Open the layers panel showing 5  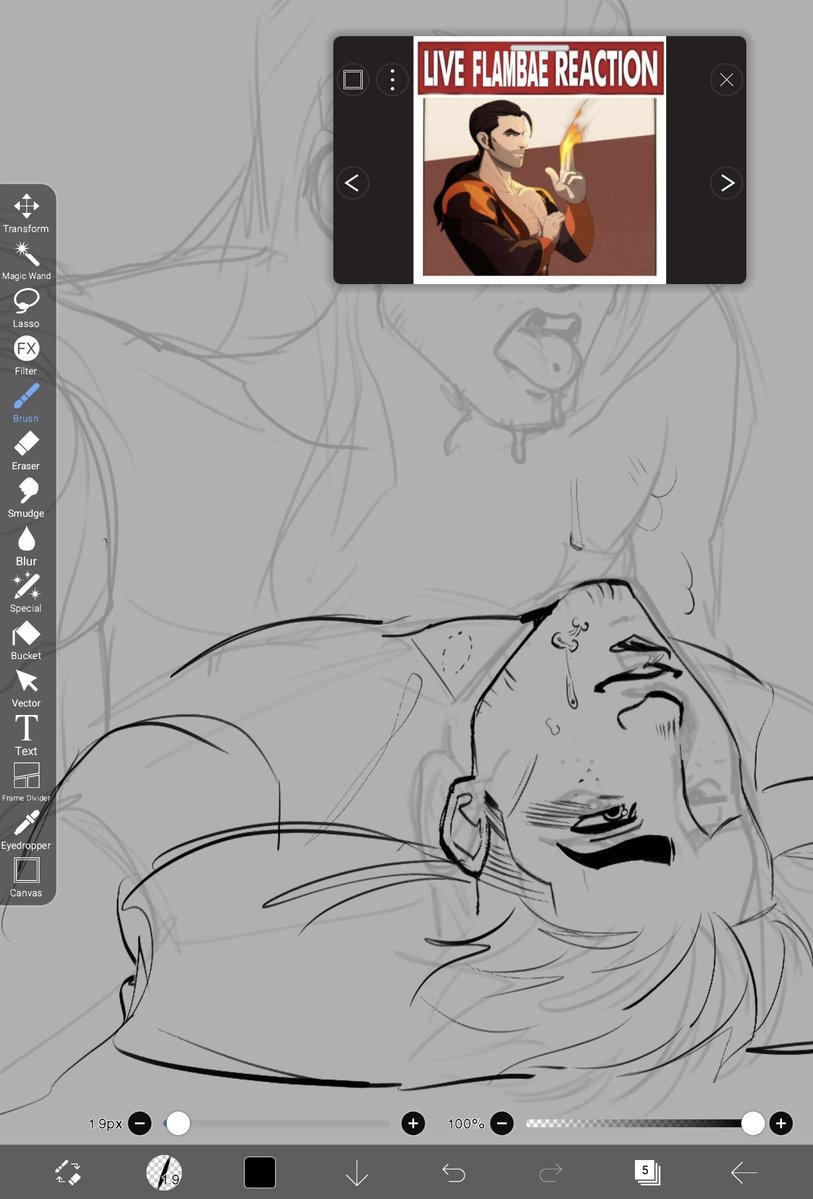[x=647, y=1172]
